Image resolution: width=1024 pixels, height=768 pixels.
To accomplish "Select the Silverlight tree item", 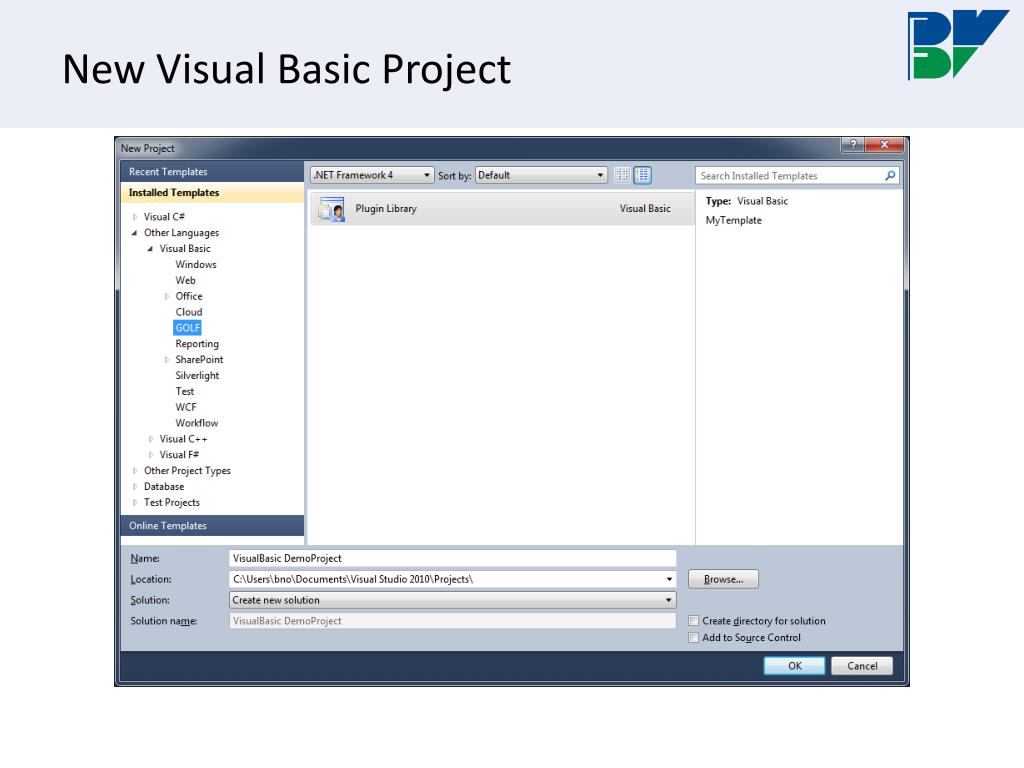I will (x=197, y=376).
